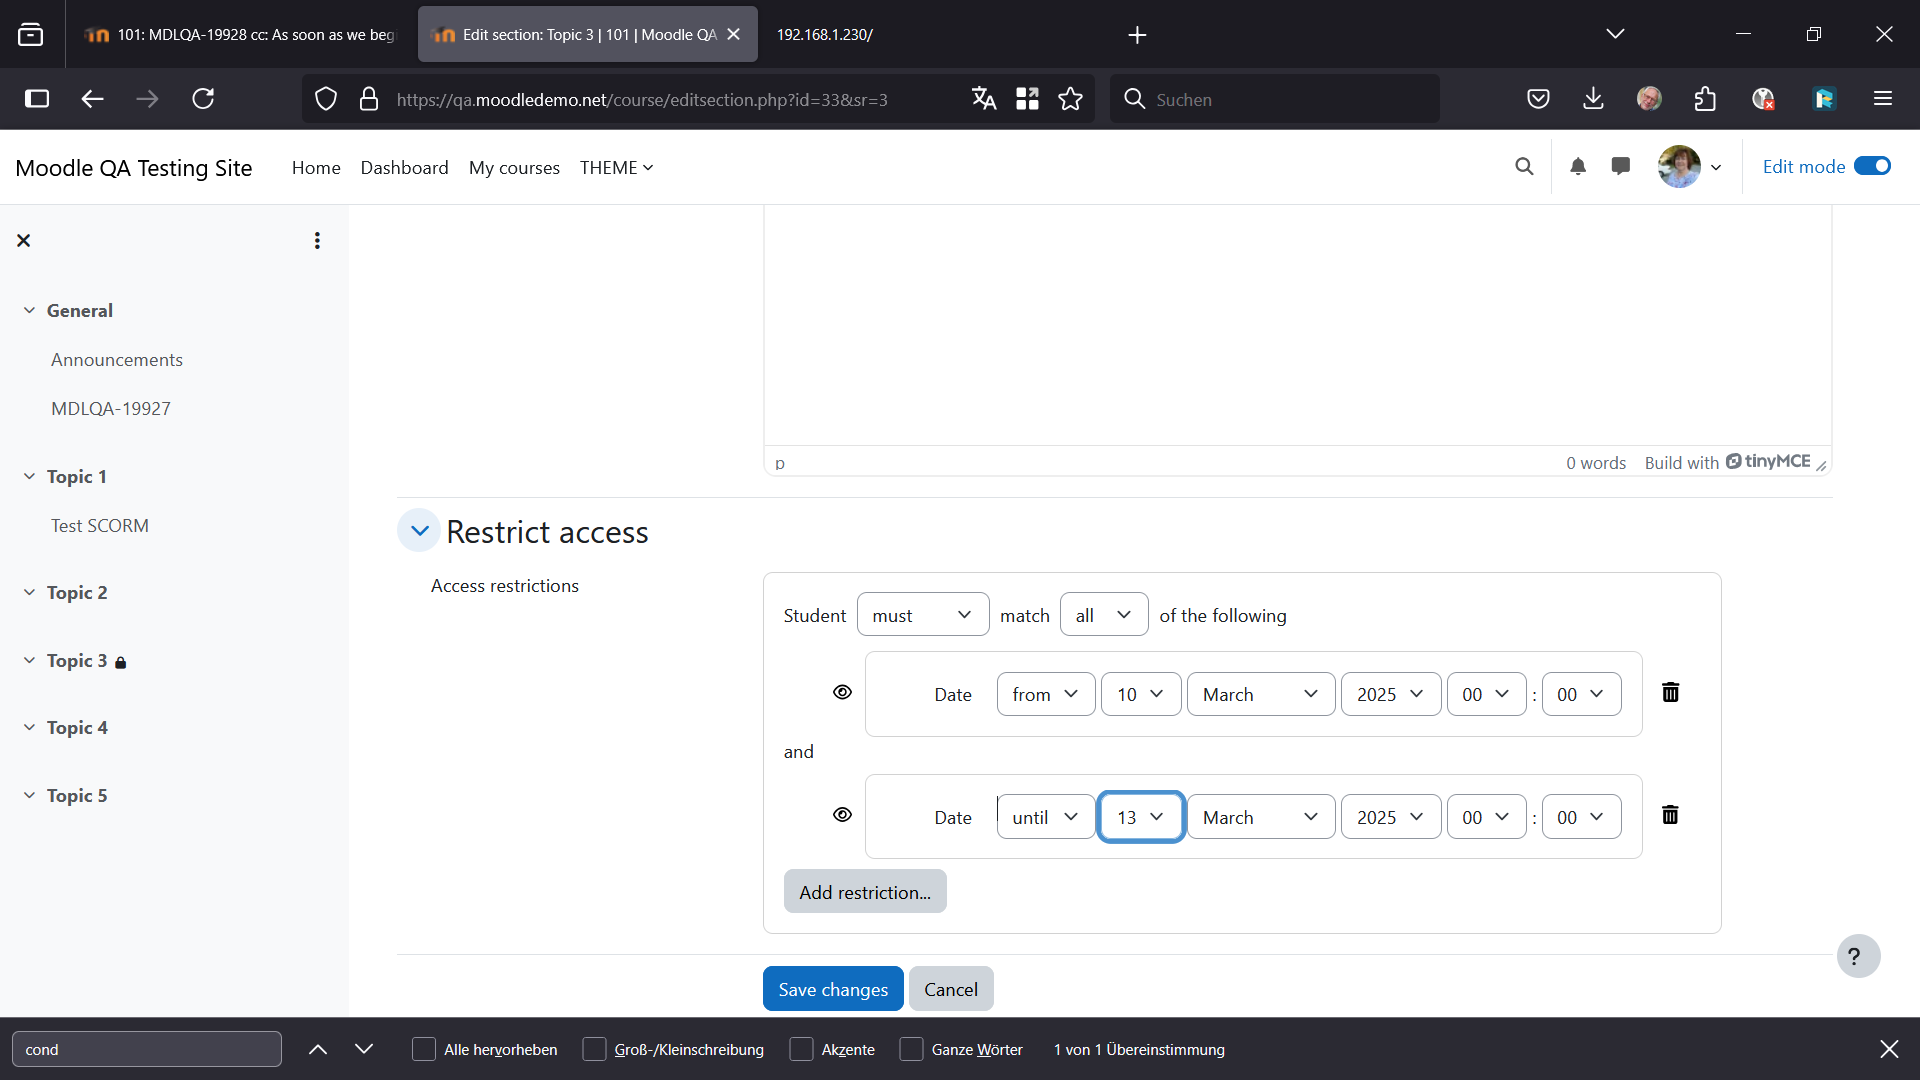The height and width of the screenshot is (1080, 1920).
Task: Open the course index options menu
Action: click(317, 241)
